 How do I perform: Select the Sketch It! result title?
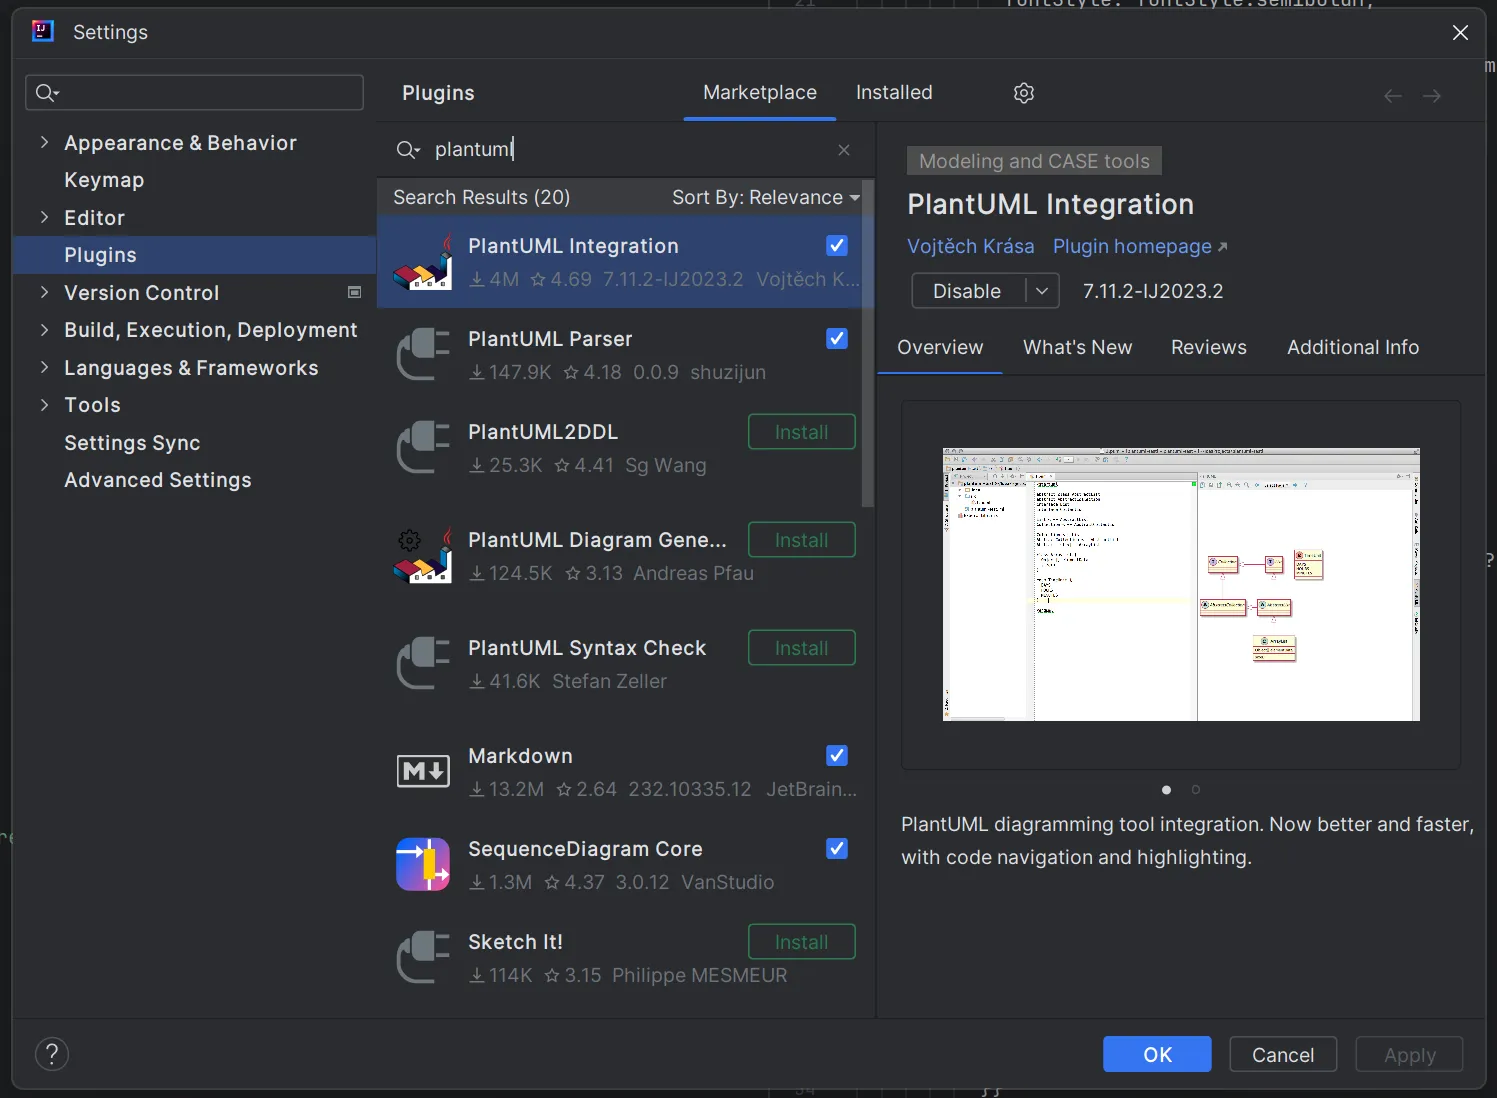coord(515,942)
